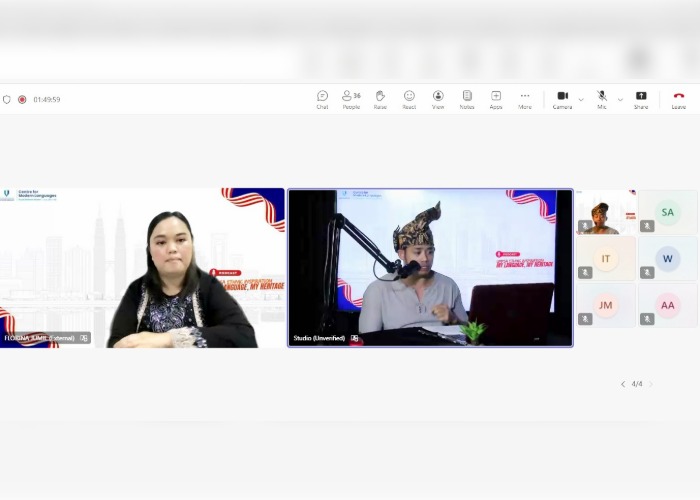Go to previous participants page

pyautogui.click(x=622, y=384)
